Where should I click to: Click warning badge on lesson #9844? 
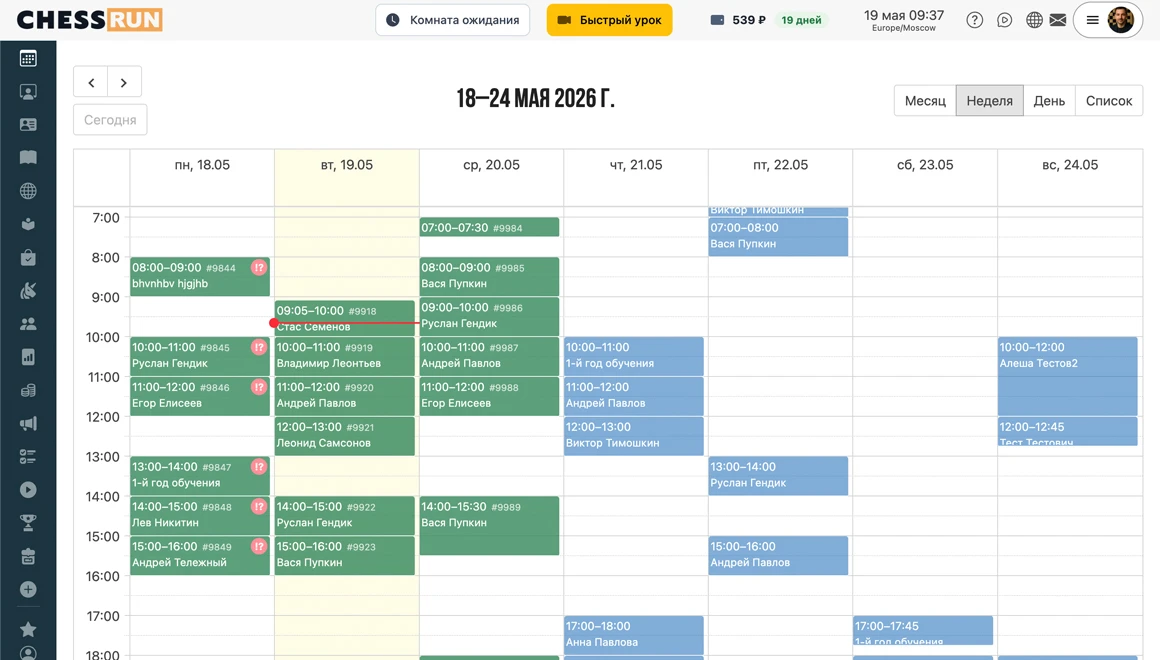coord(258,268)
